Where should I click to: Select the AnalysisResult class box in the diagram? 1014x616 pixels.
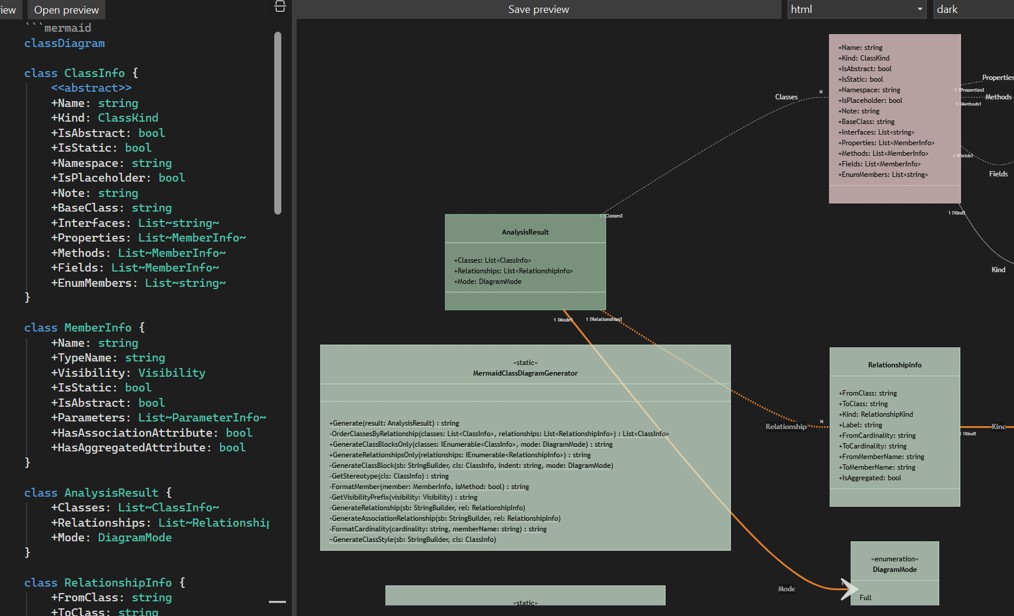(524, 260)
